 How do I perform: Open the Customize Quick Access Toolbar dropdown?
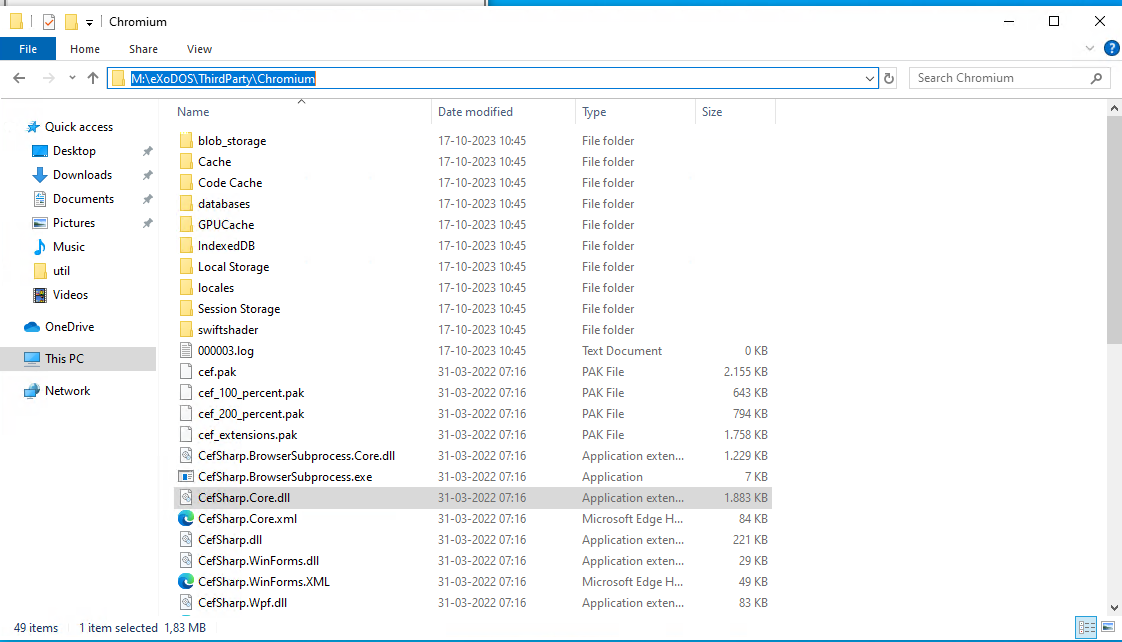click(89, 23)
